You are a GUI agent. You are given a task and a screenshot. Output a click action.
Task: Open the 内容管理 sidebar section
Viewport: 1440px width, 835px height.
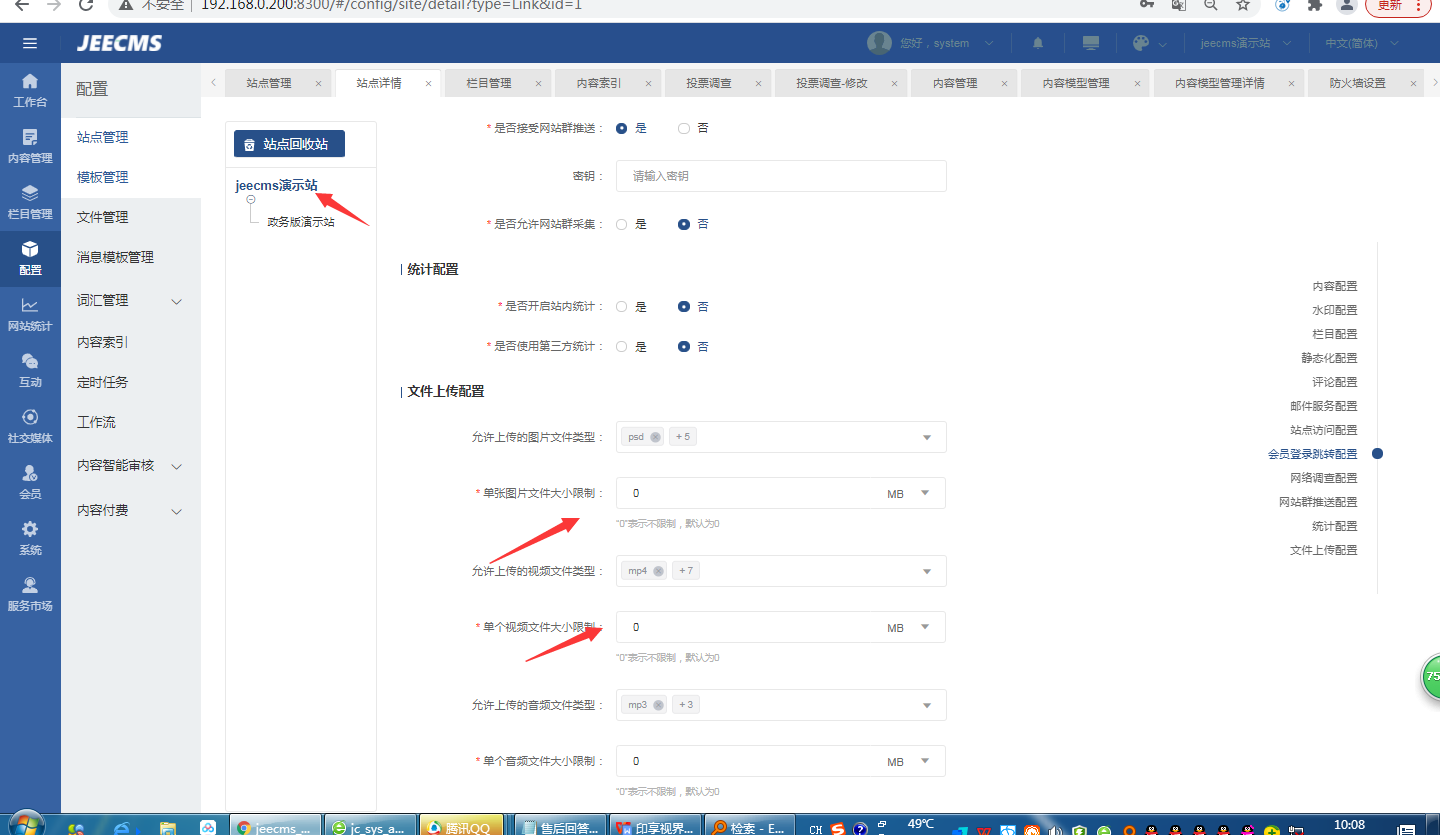tap(30, 145)
